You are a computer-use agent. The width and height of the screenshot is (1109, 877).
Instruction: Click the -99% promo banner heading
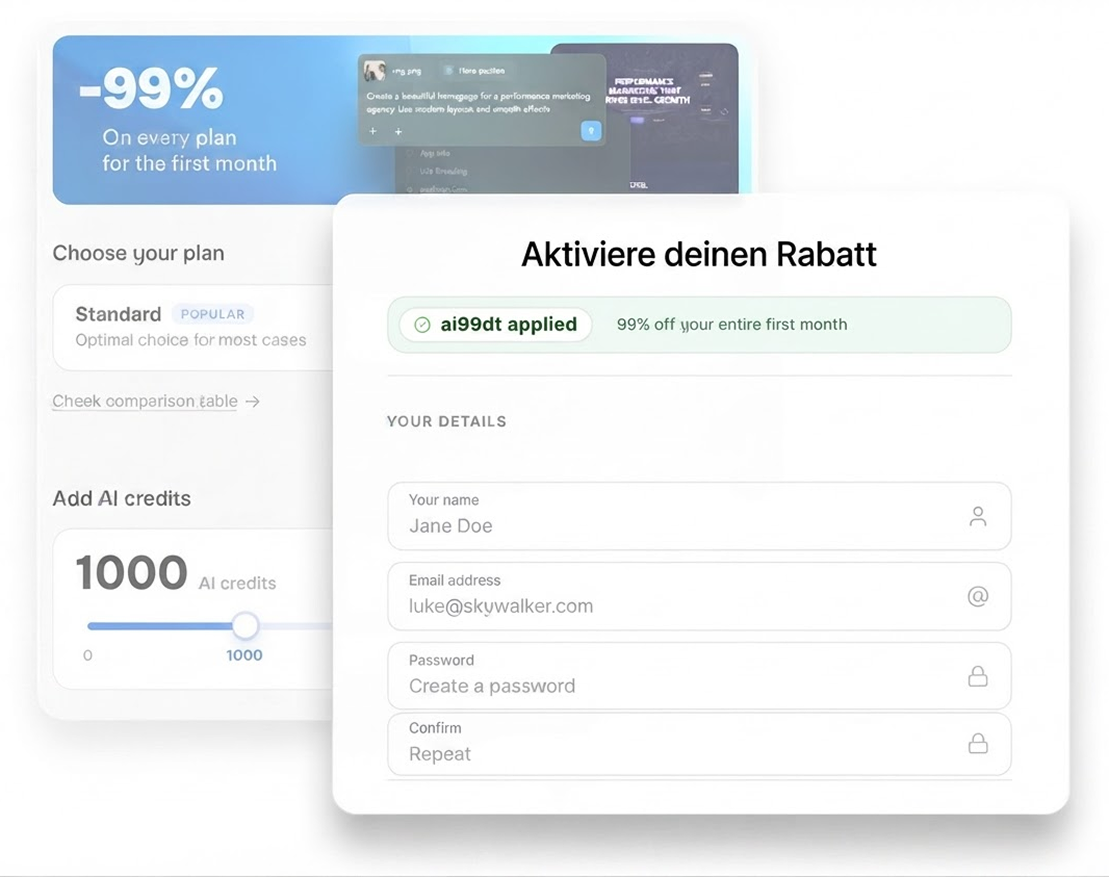(x=151, y=88)
